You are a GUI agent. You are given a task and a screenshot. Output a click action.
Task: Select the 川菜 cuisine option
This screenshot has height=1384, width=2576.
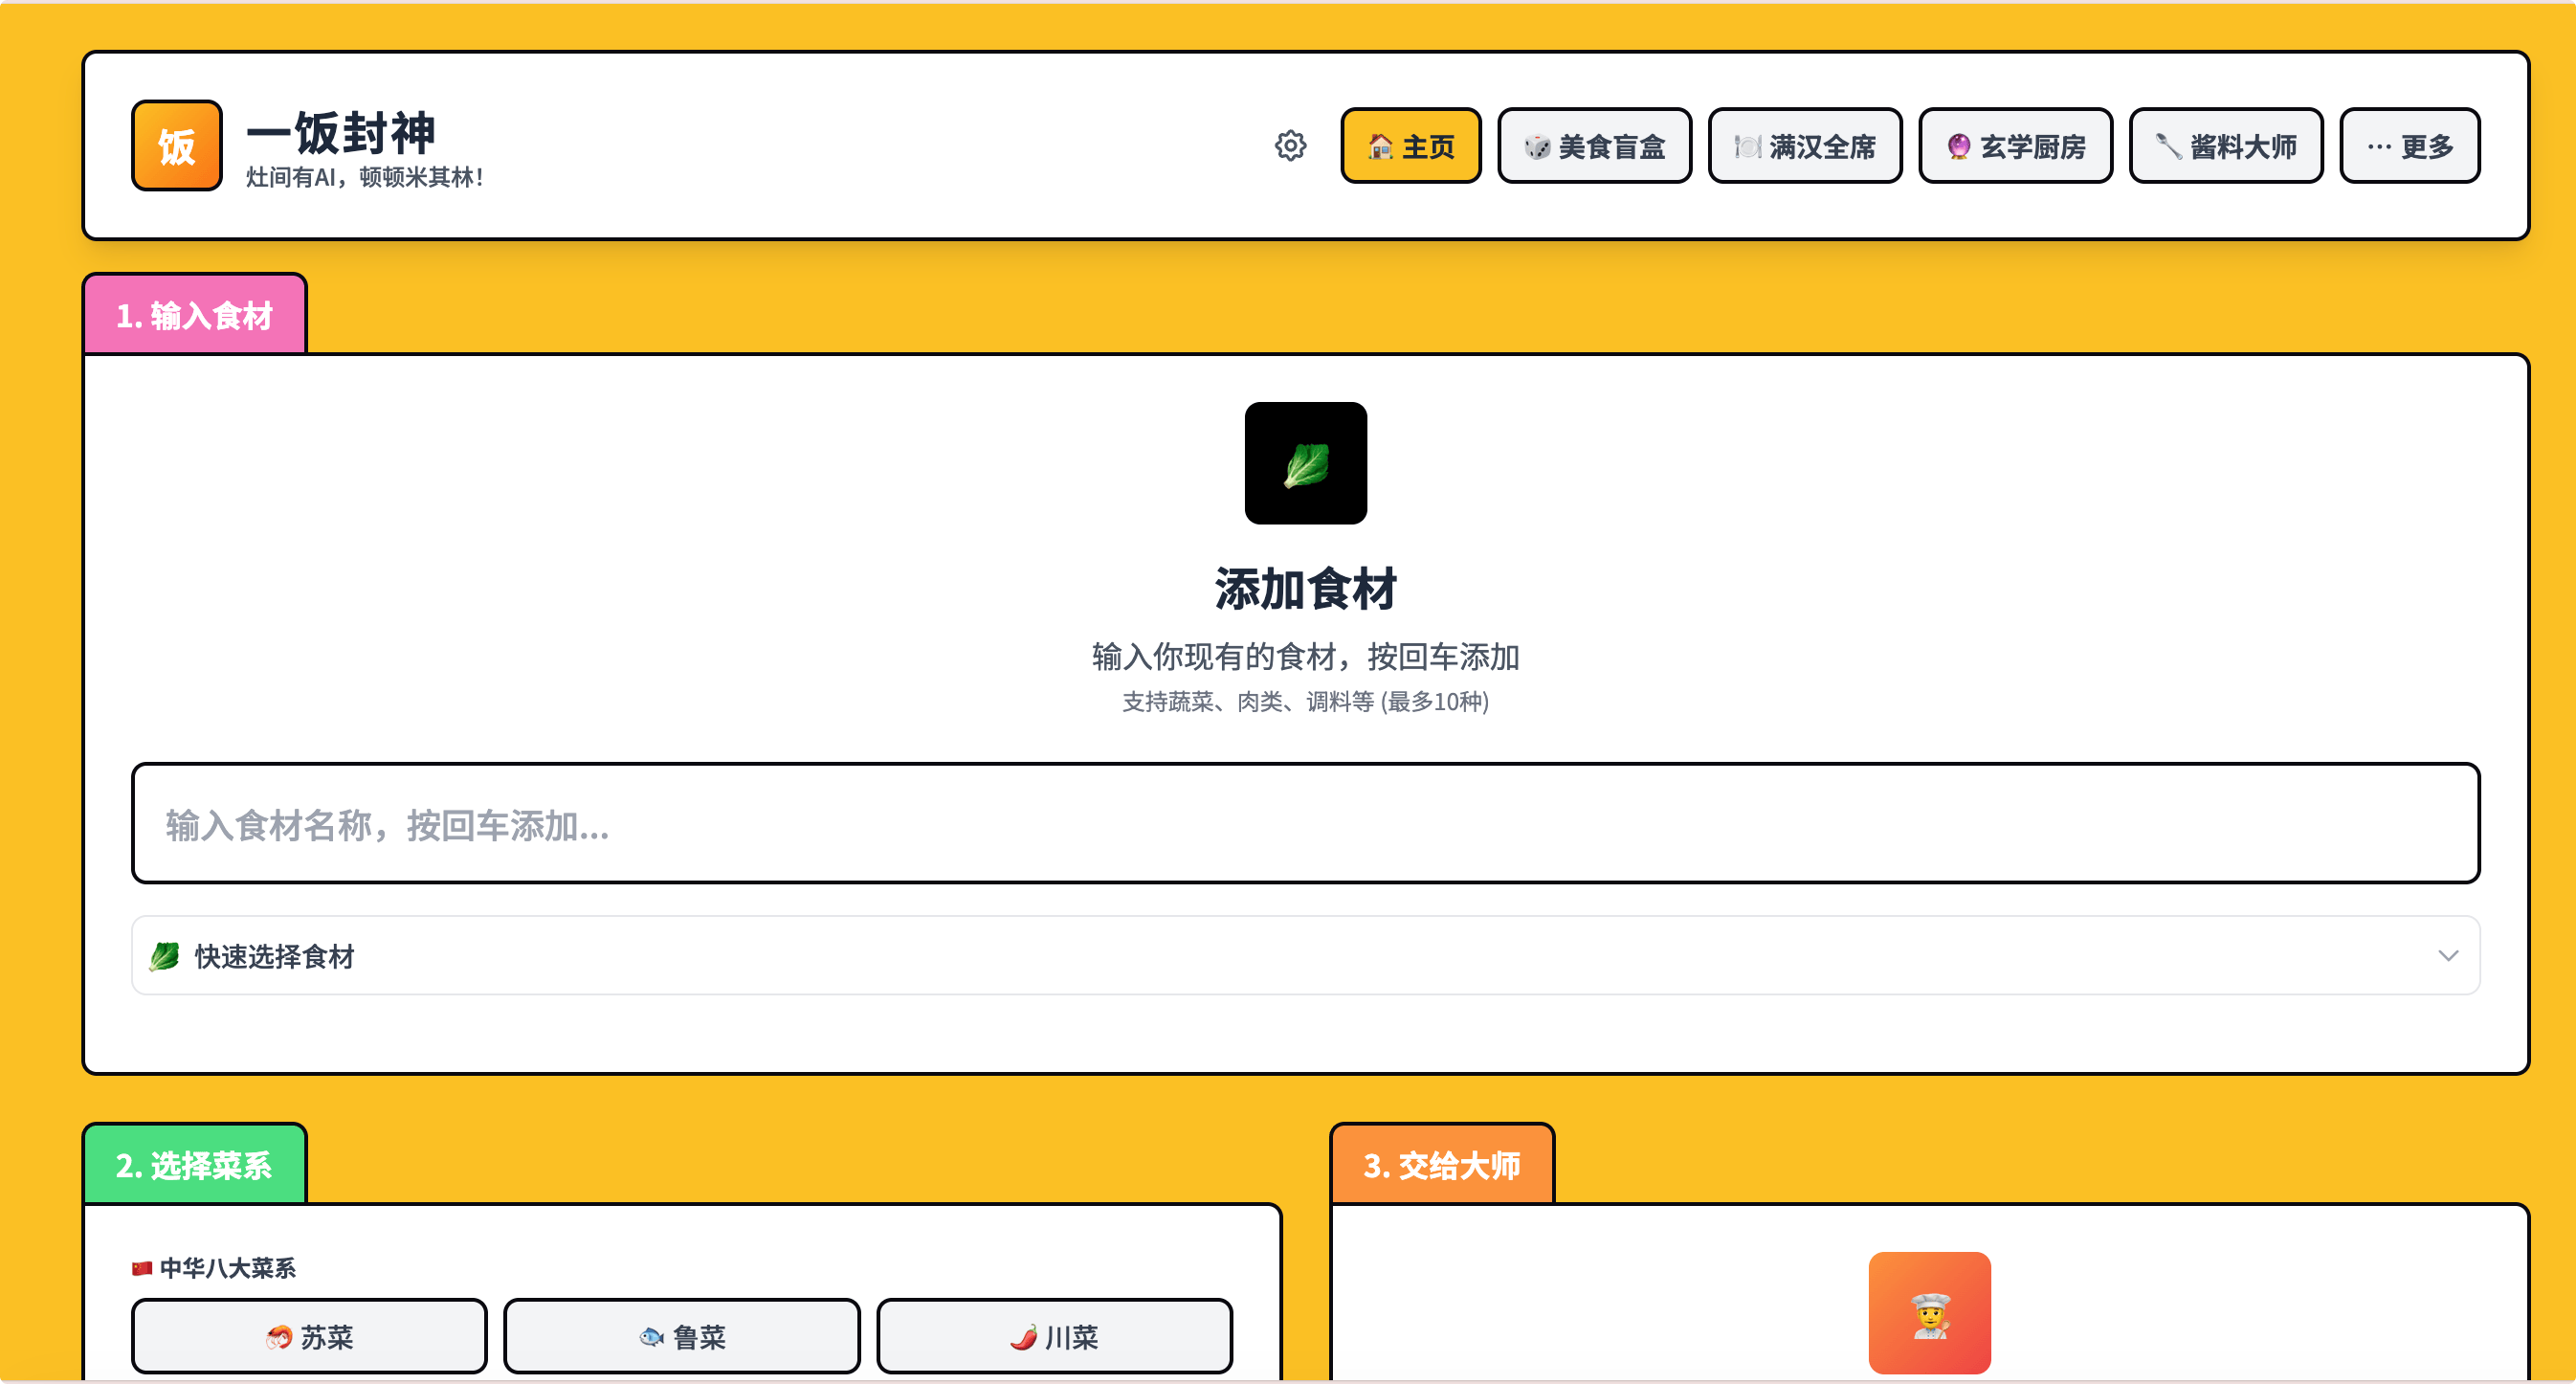1054,1336
